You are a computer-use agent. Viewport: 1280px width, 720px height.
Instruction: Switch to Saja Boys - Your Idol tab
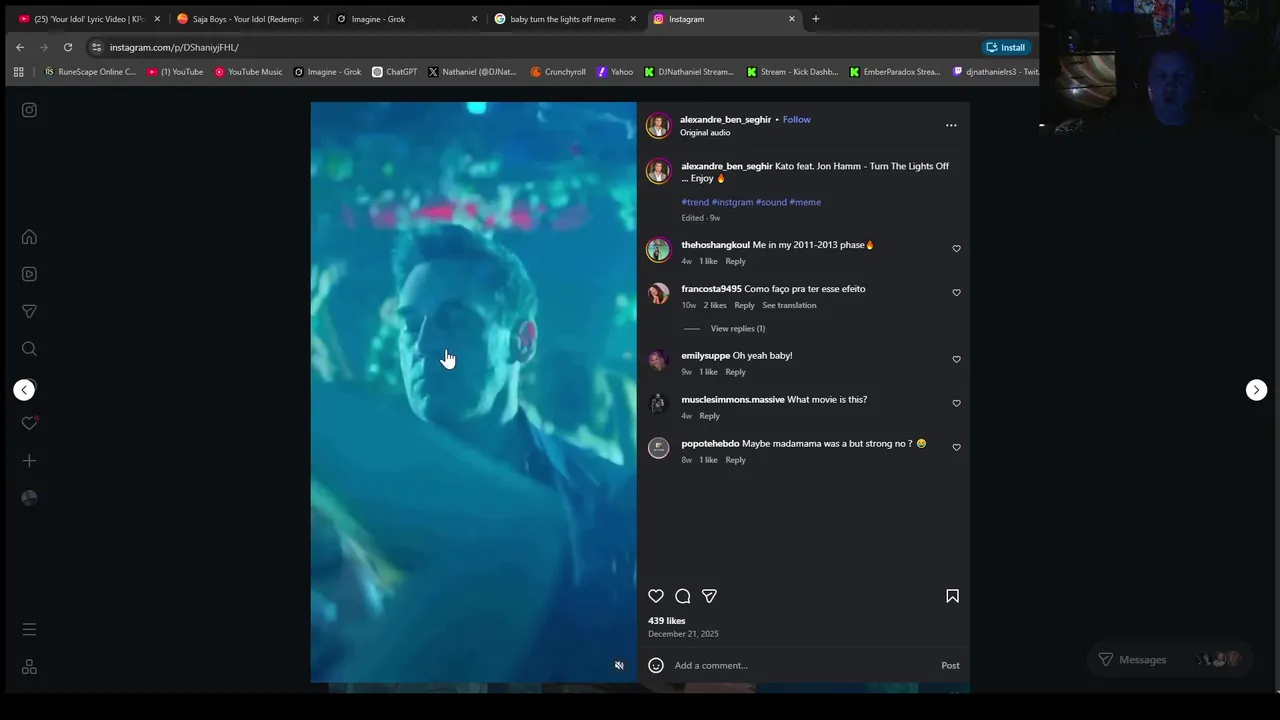point(248,19)
